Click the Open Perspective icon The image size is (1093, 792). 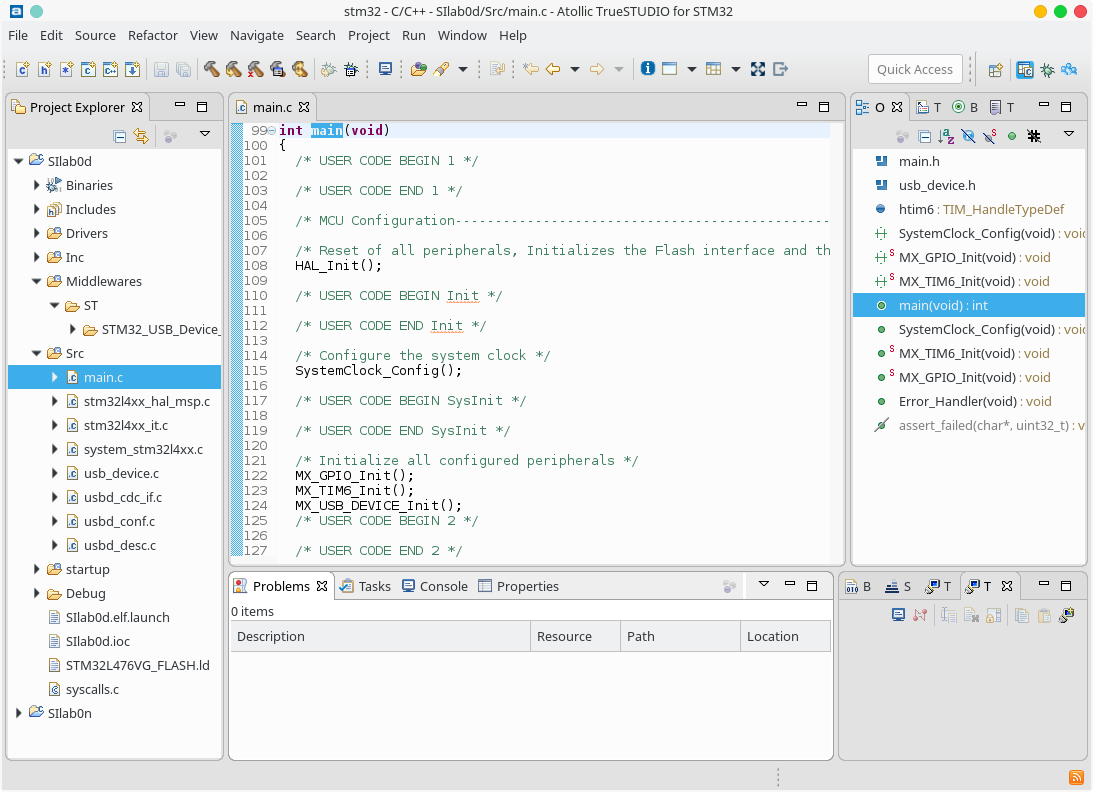click(x=995, y=69)
